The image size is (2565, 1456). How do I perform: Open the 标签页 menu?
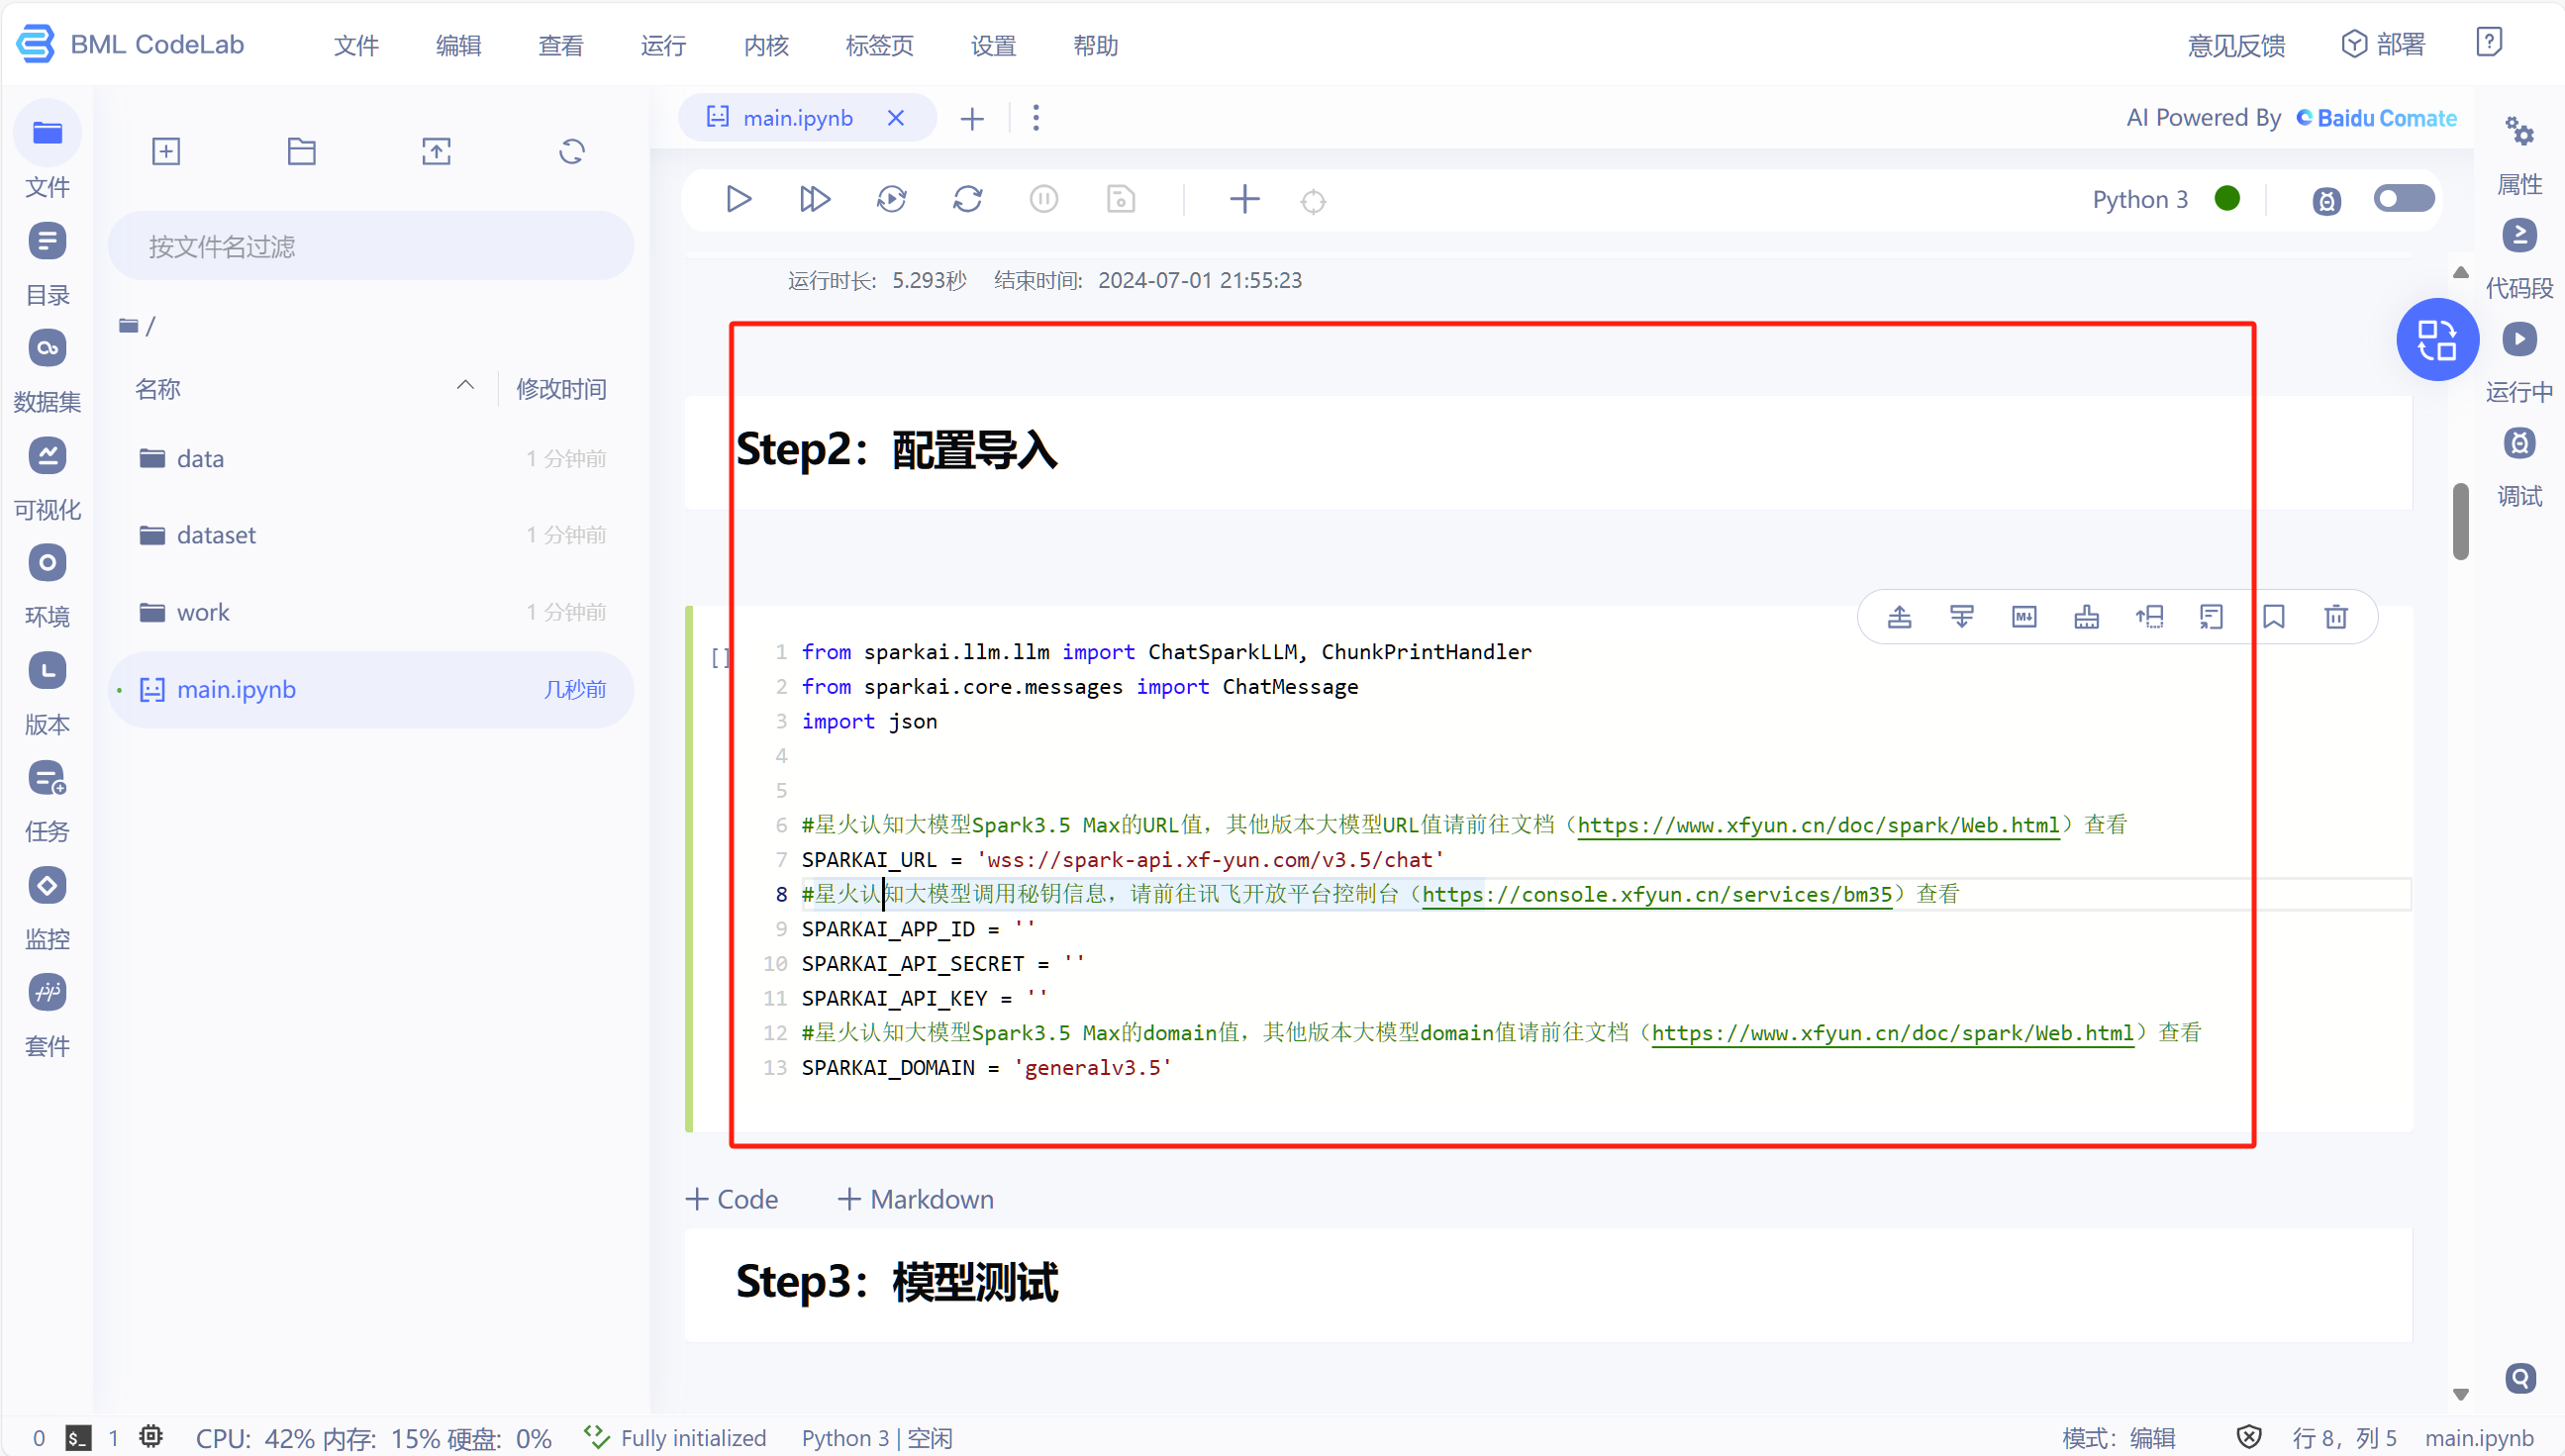pos(879,45)
